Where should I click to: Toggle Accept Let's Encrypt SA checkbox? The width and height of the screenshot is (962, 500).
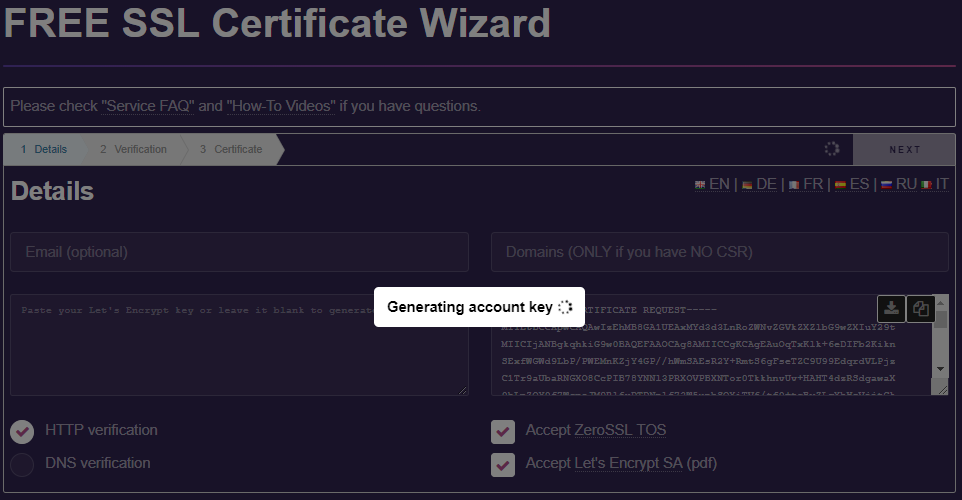pos(503,464)
